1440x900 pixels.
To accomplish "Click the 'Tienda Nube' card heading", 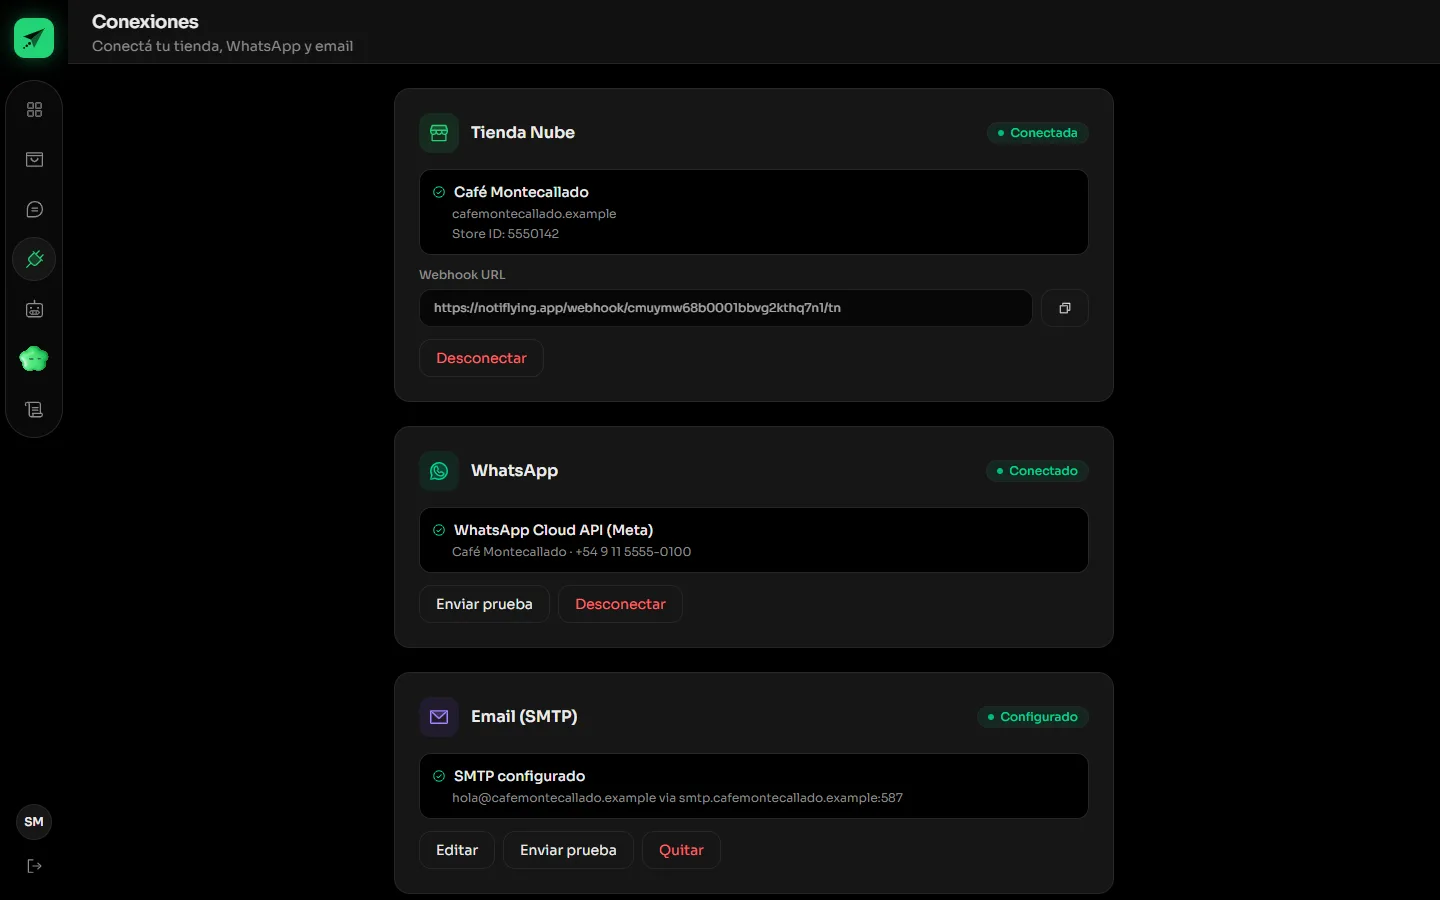I will tap(523, 133).
